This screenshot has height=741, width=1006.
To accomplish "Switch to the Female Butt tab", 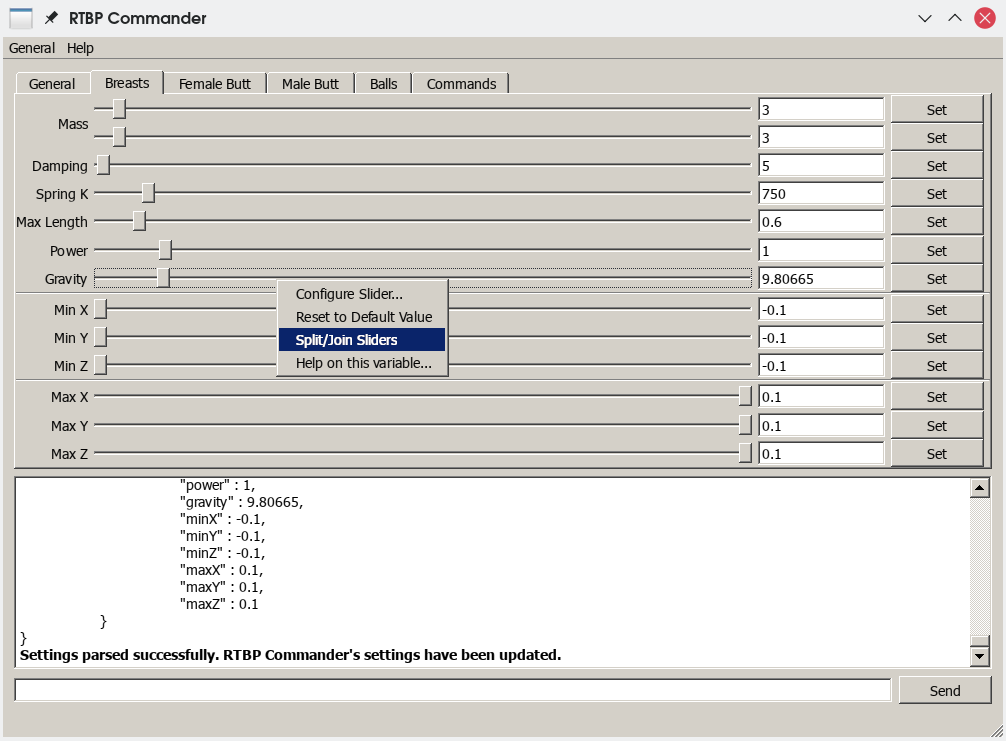I will (215, 84).
